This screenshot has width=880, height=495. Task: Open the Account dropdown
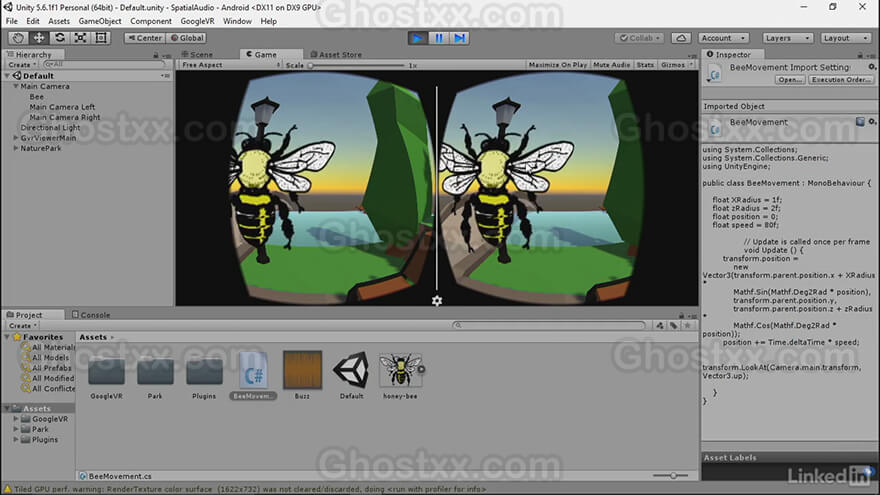[x=723, y=38]
